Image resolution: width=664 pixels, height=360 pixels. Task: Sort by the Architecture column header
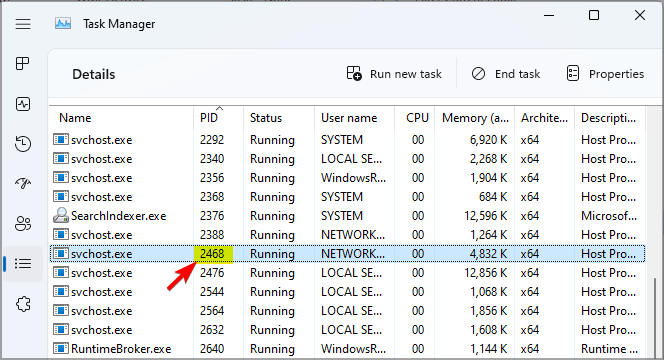(545, 118)
